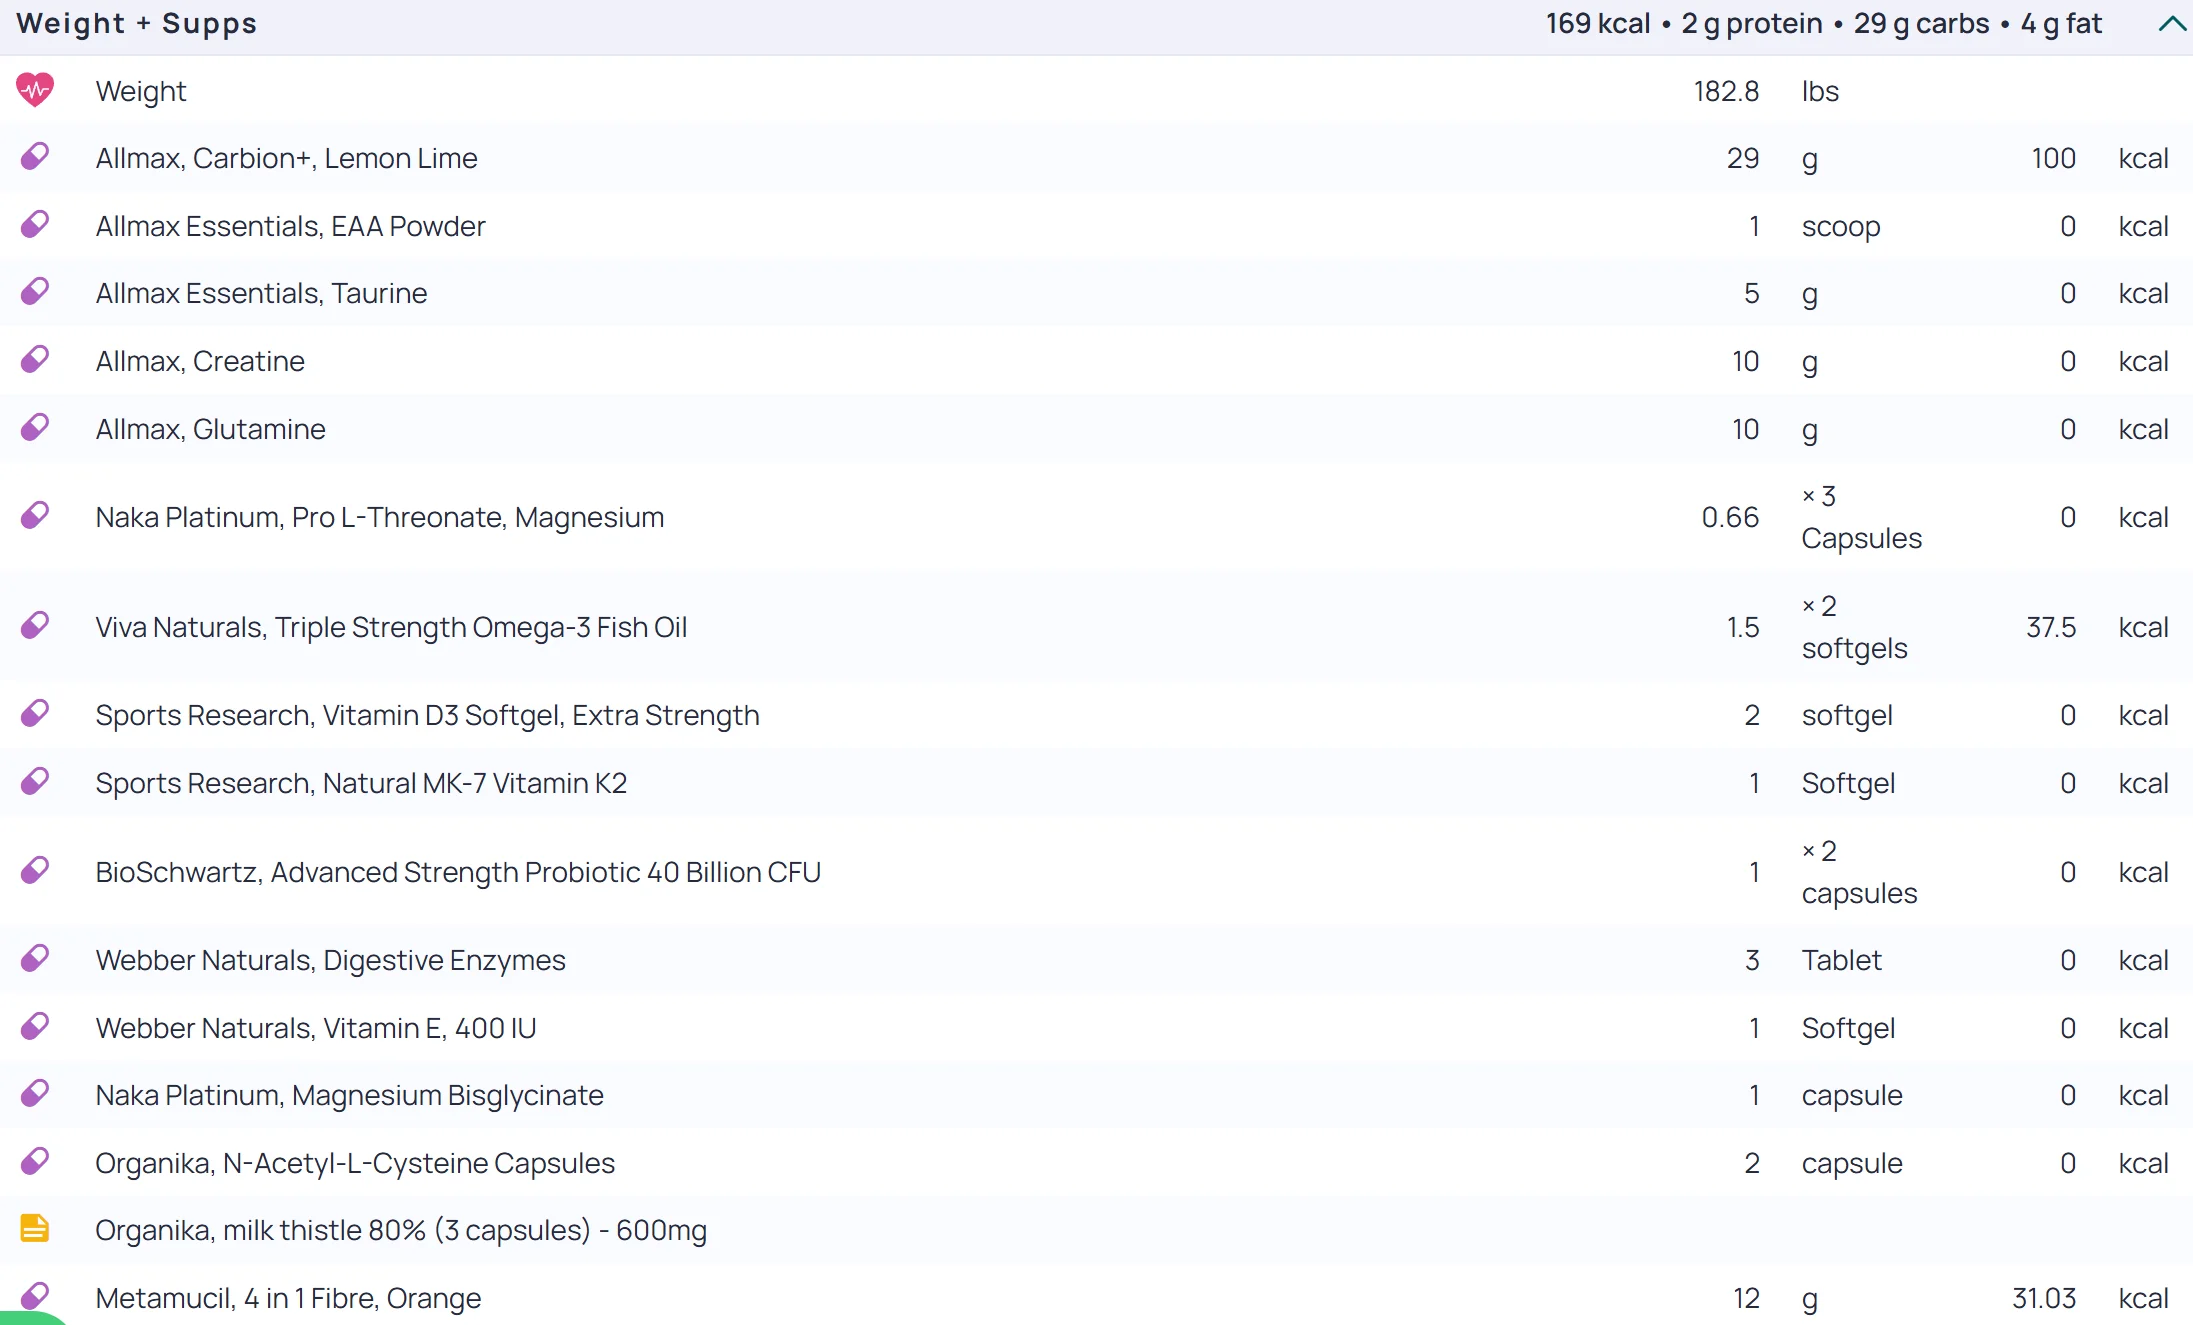Click the 182.8 weight value

1726,91
